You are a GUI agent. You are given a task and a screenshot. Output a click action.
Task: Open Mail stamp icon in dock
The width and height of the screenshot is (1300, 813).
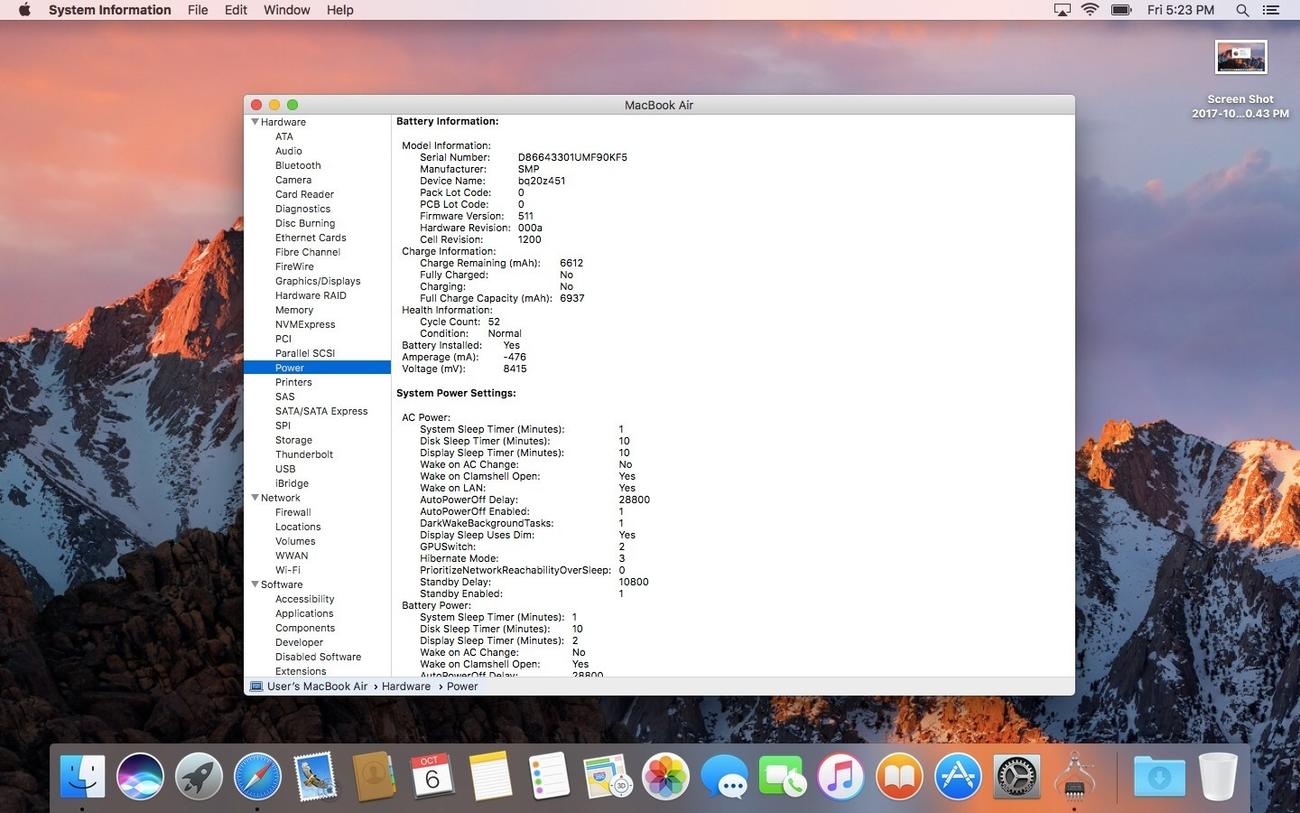tap(316, 776)
